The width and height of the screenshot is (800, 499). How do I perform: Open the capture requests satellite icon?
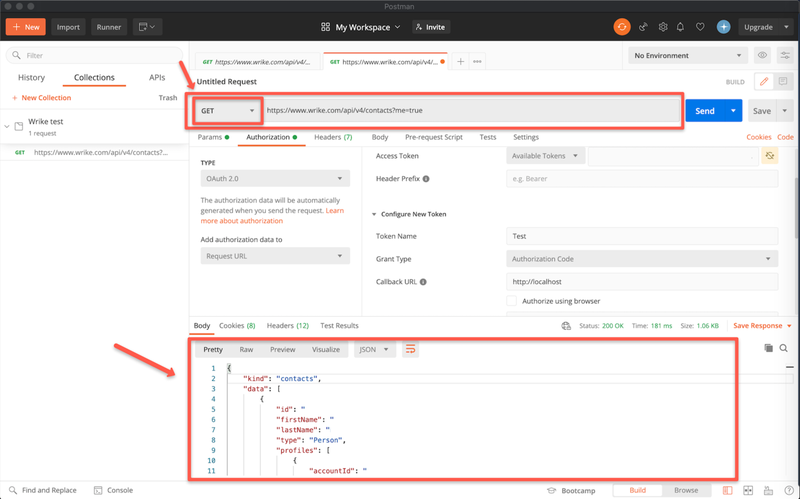[x=643, y=27]
